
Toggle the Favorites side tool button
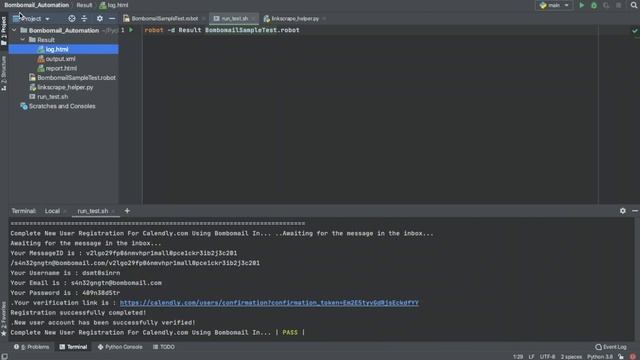click(x=4, y=318)
